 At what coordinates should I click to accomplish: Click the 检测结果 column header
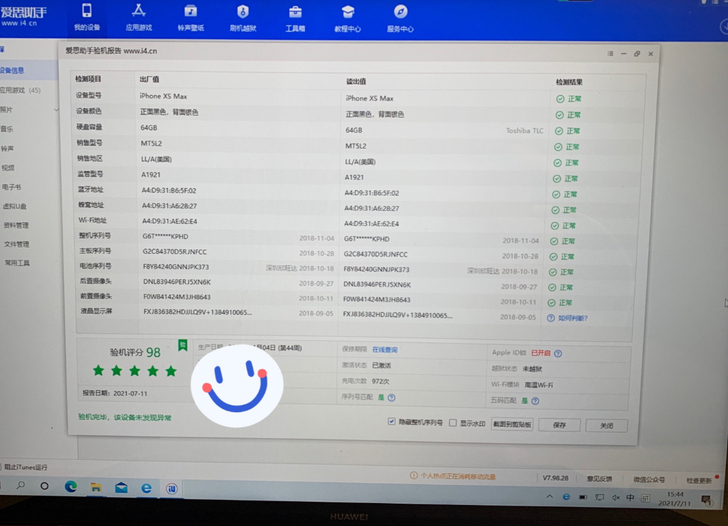(x=569, y=82)
